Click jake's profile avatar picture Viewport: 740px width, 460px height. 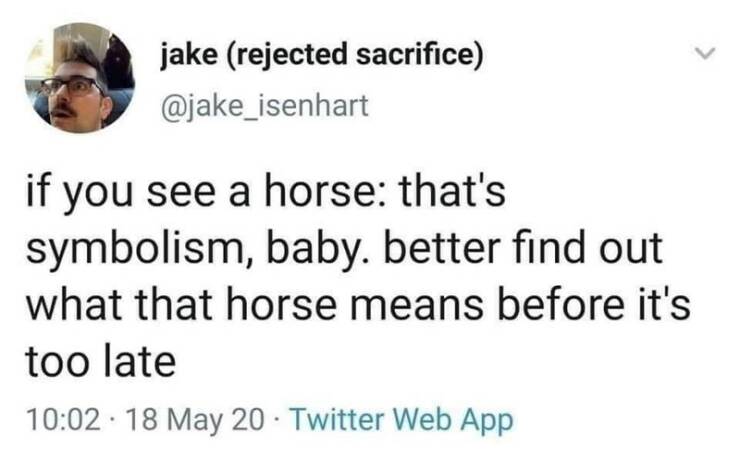click(78, 77)
